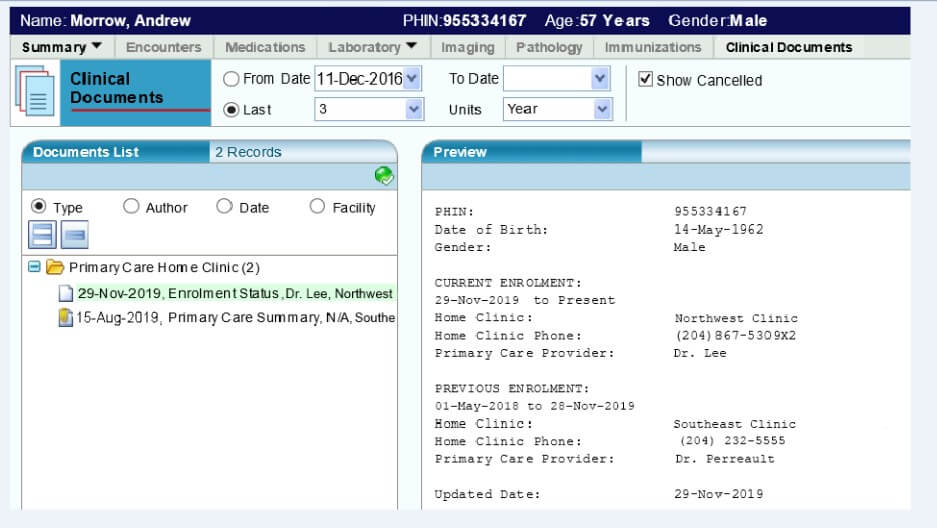Open the Summary tab menu
The height and width of the screenshot is (528, 937).
(x=62, y=47)
